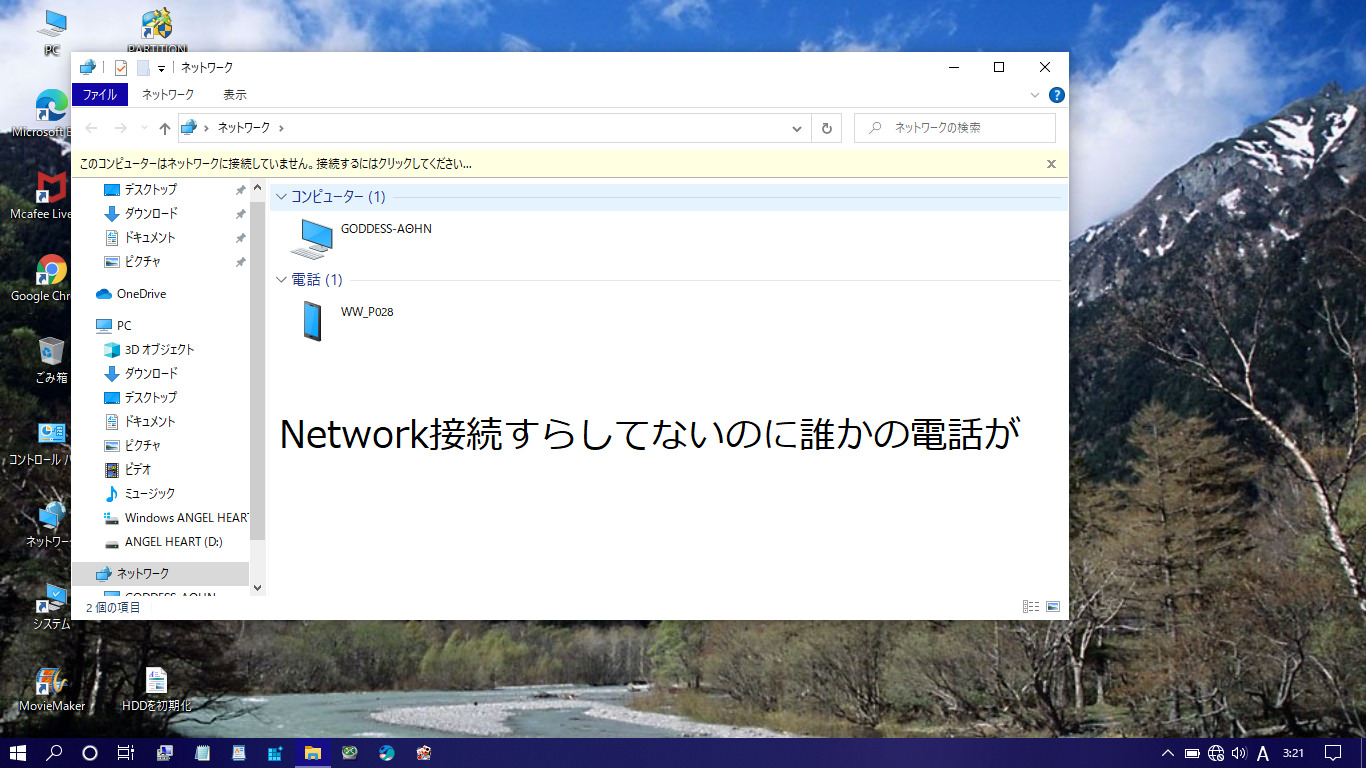Dismiss the yellow notification bar

point(1051,163)
